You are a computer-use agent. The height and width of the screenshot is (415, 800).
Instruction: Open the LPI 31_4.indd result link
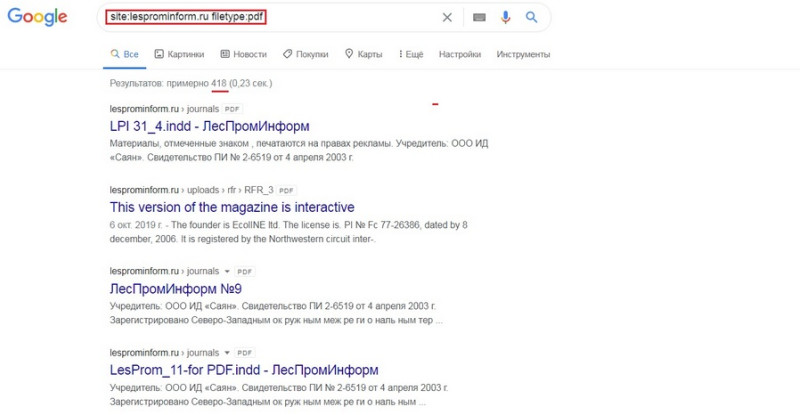(209, 126)
